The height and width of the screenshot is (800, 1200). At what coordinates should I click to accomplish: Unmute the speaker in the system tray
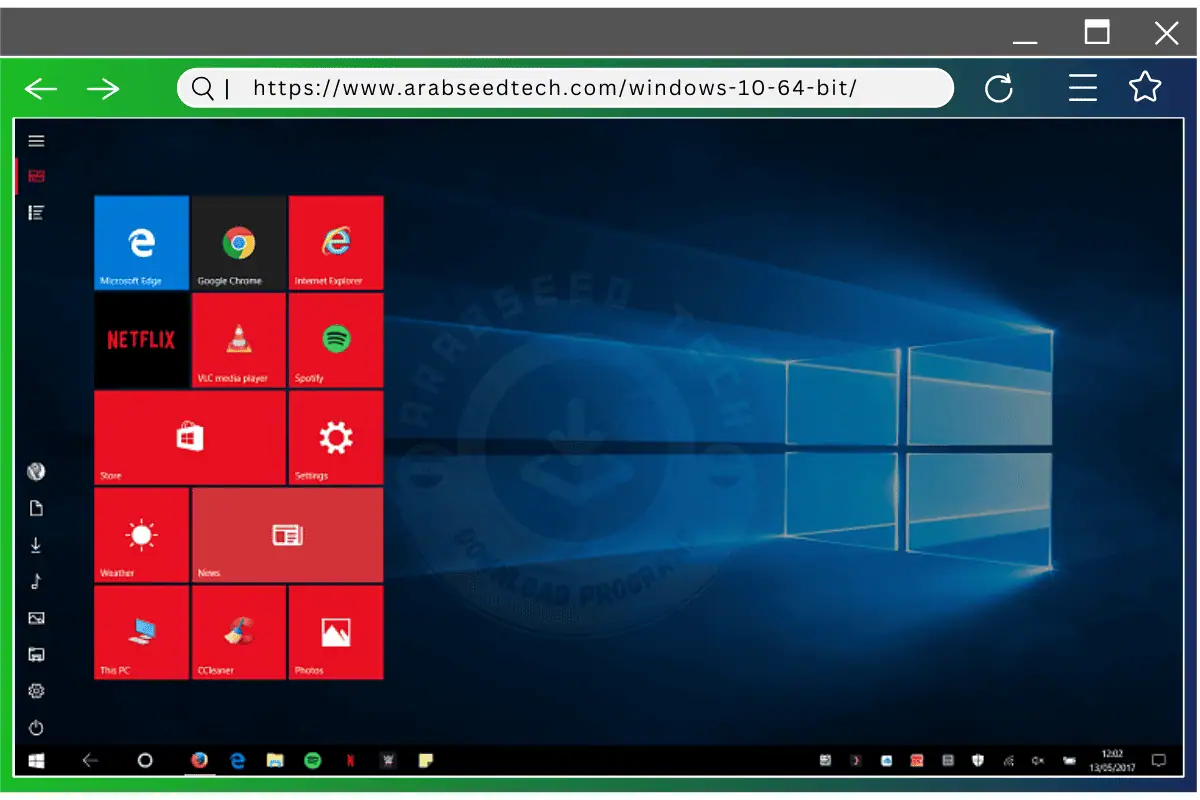1037,761
